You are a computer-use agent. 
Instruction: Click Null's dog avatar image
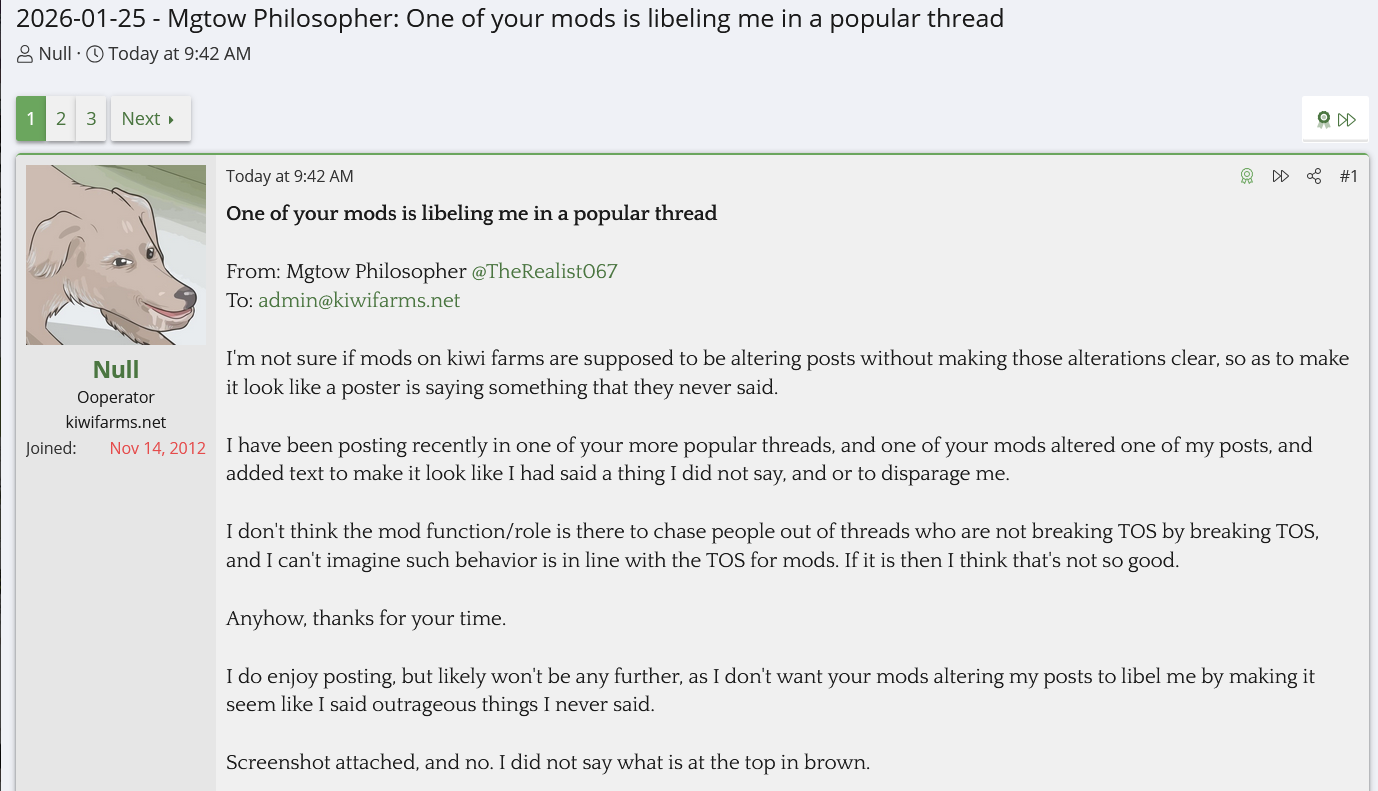[116, 255]
